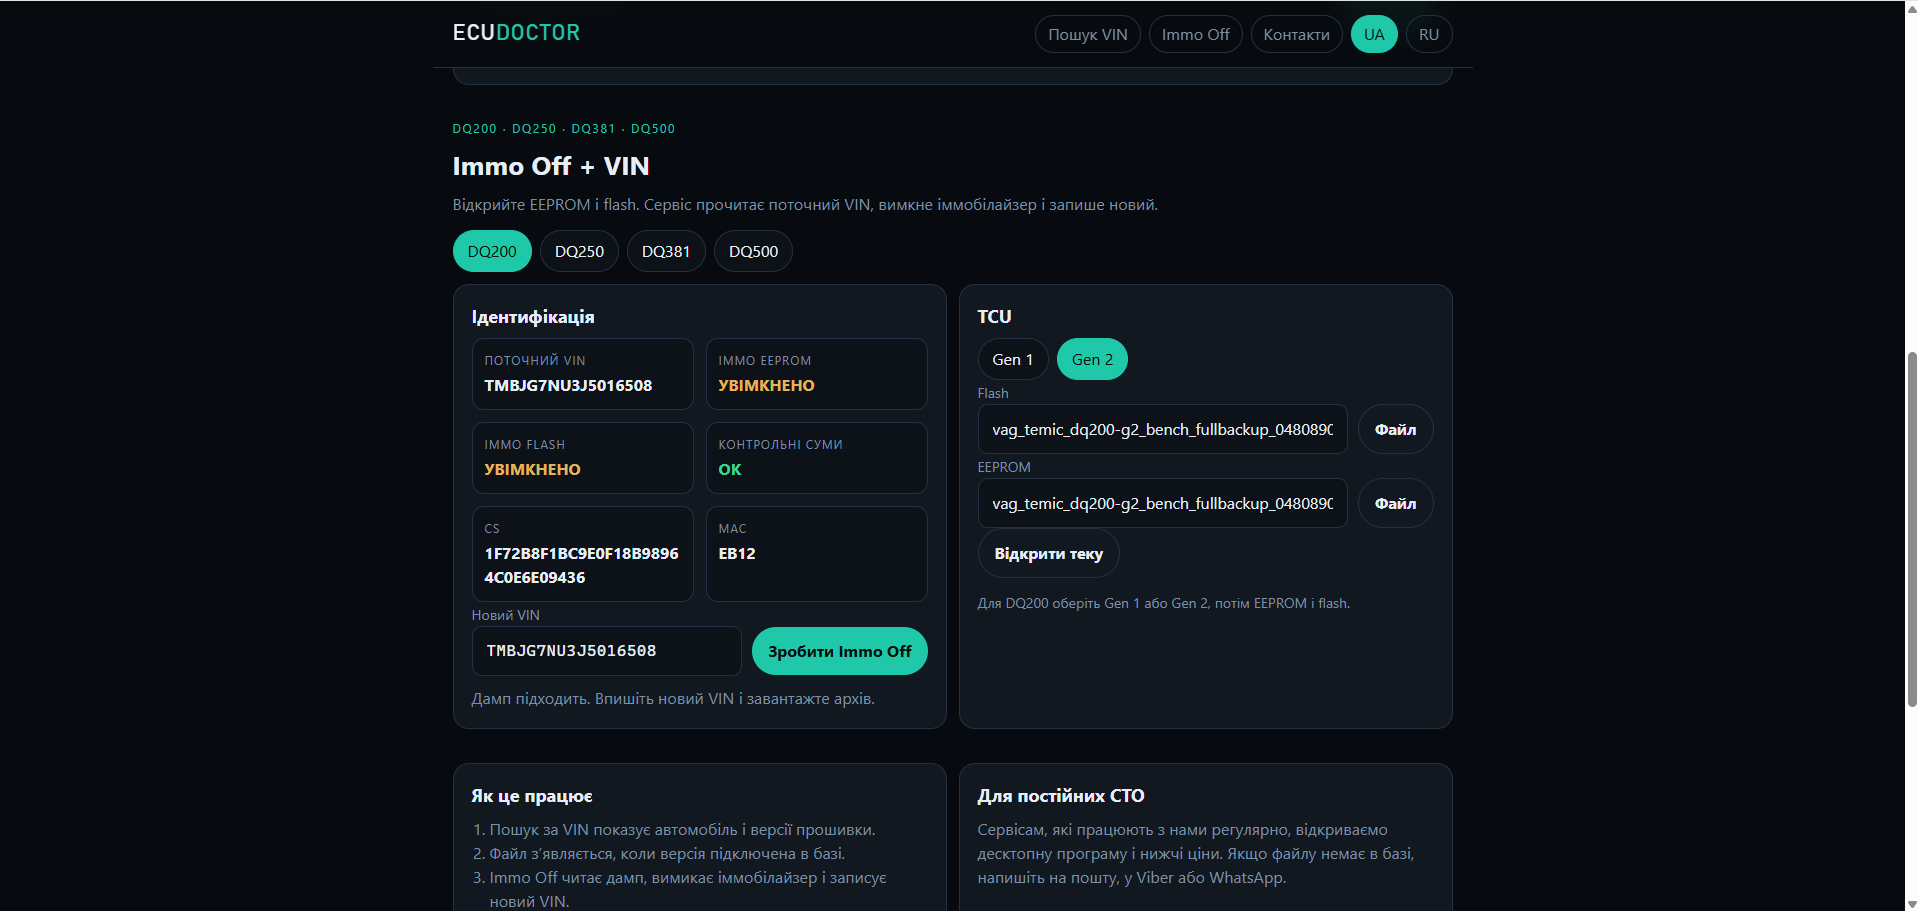Select the DQ500 gearbox tab
Viewport: 1918px width, 911px height.
pyautogui.click(x=753, y=251)
